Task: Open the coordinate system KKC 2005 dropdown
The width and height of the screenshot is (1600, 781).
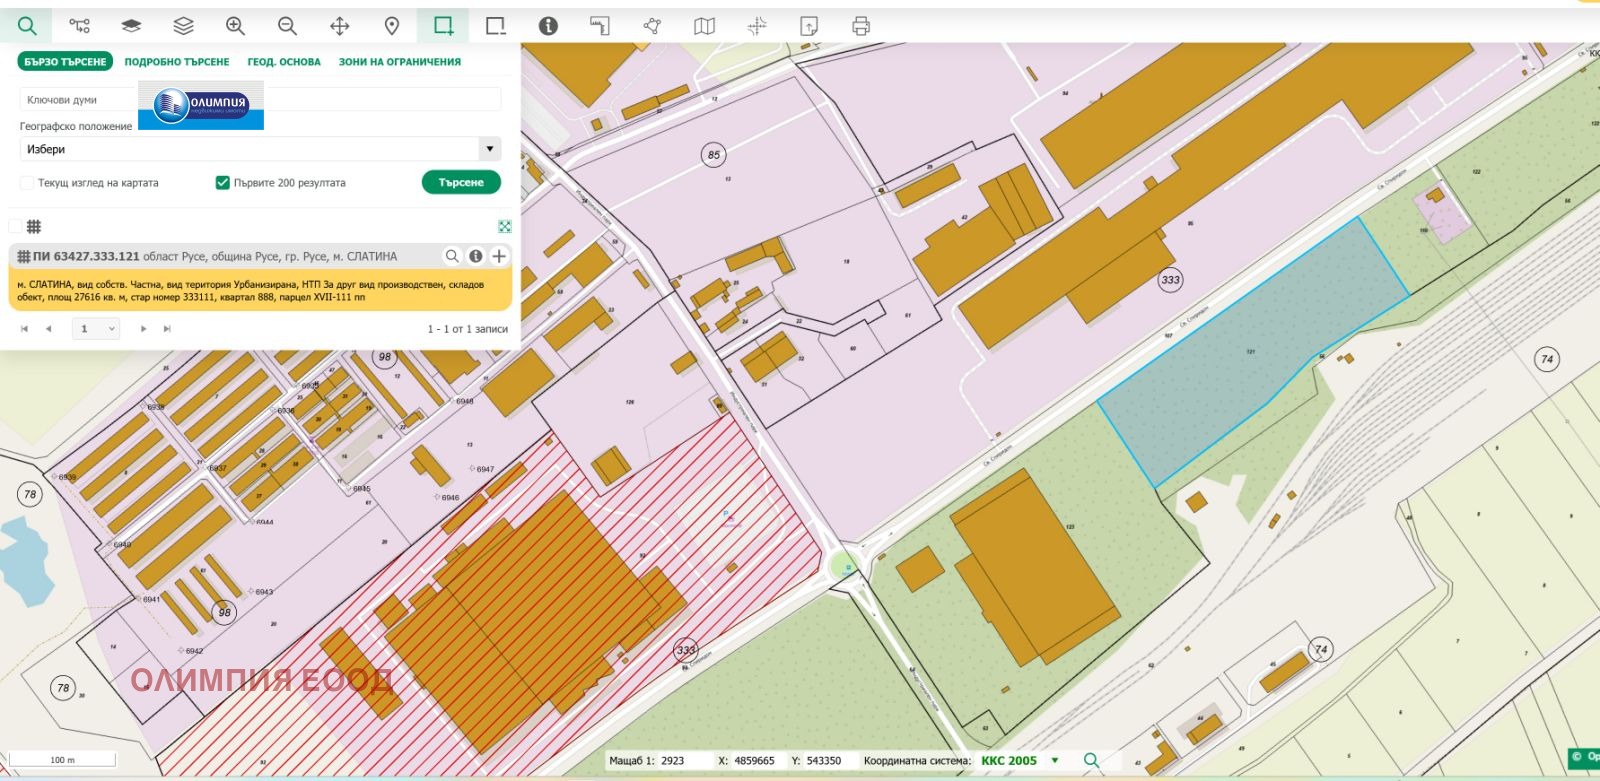Action: 1054,761
